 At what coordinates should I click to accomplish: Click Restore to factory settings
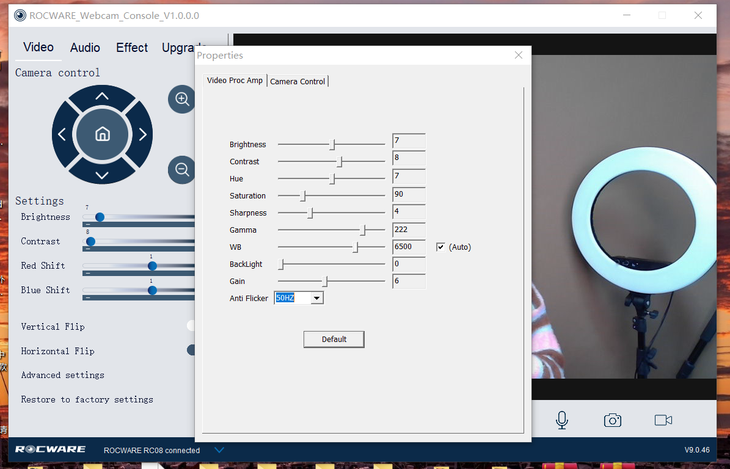87,399
